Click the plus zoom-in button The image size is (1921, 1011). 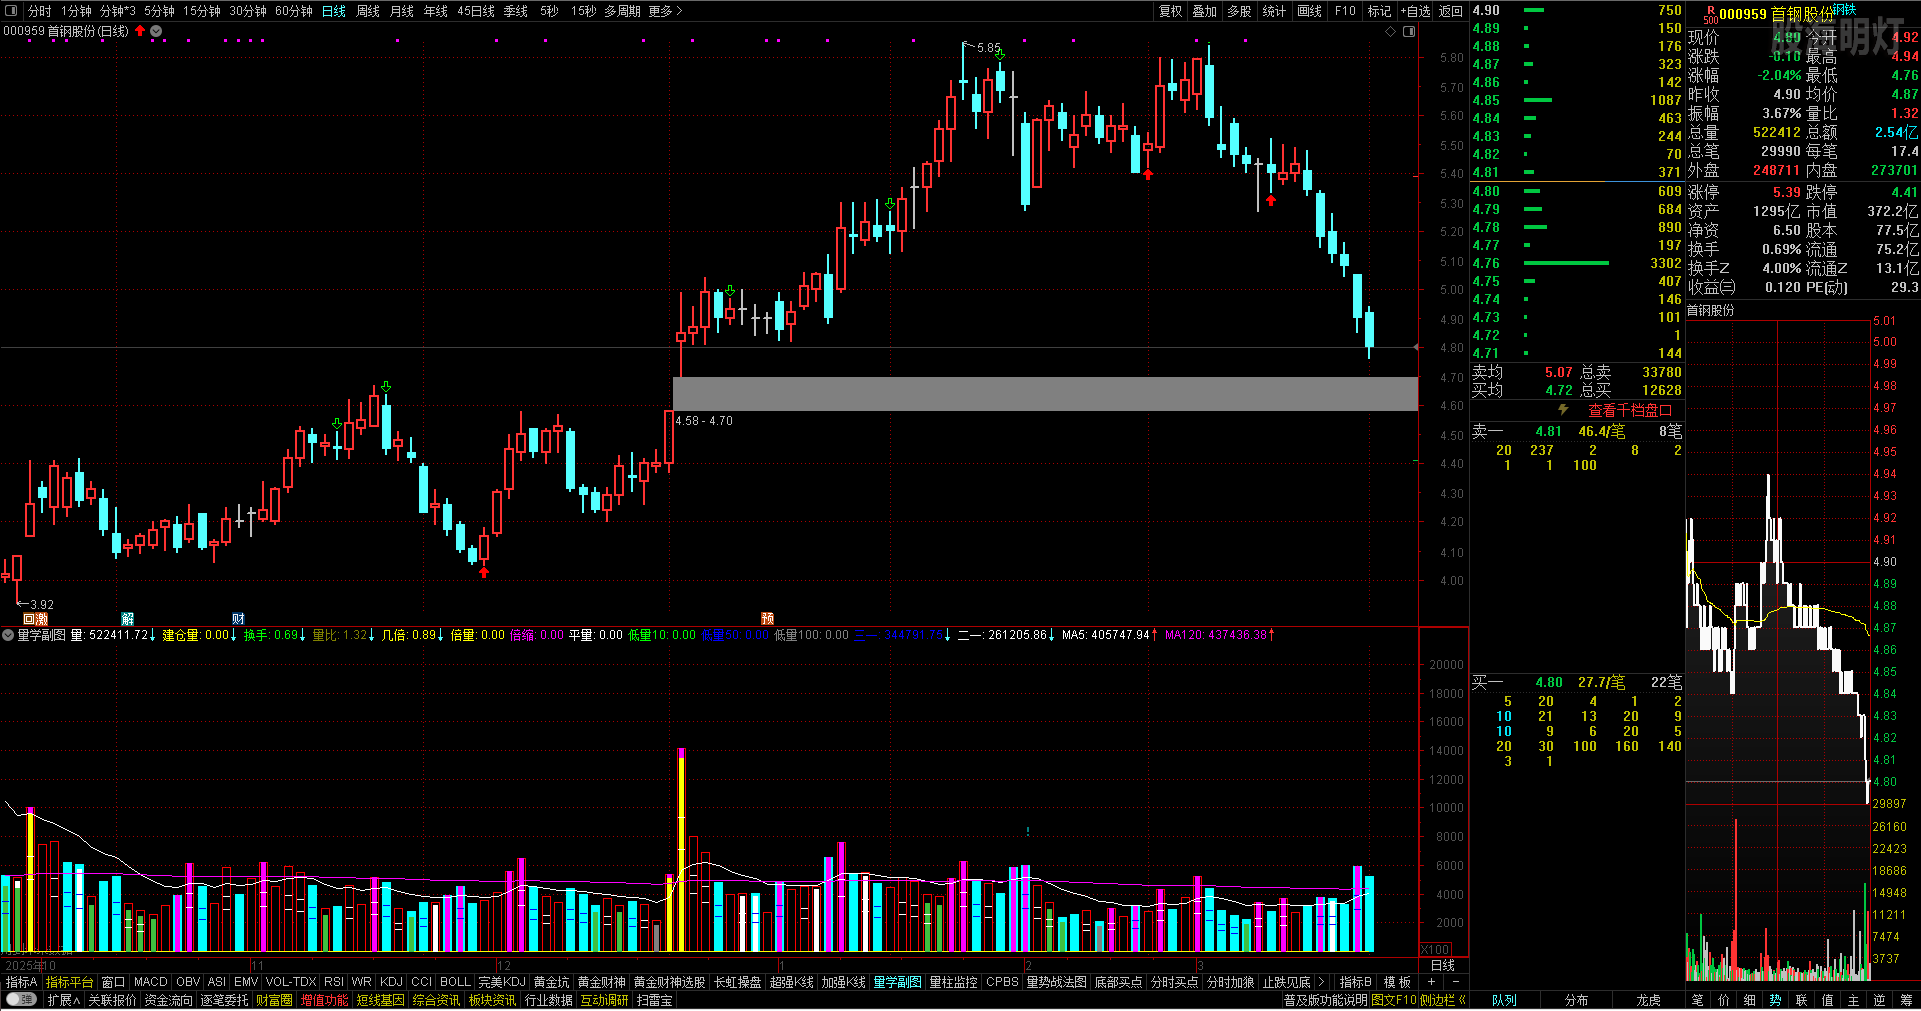(x=1431, y=982)
